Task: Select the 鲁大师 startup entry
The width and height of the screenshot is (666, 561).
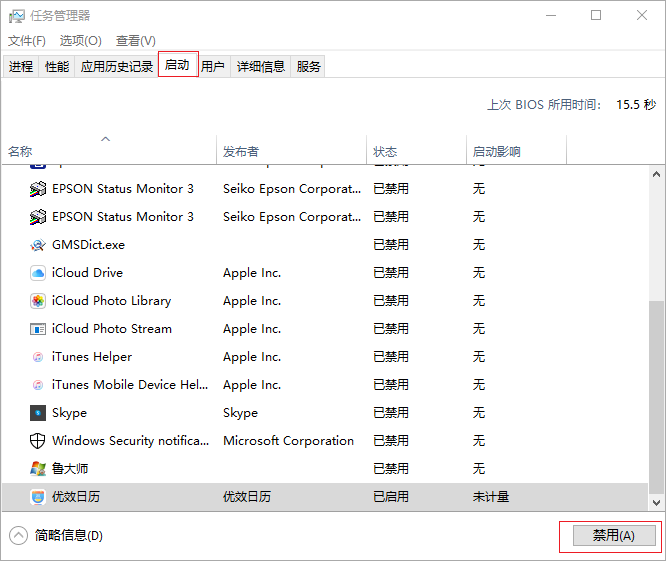Action: (70, 469)
